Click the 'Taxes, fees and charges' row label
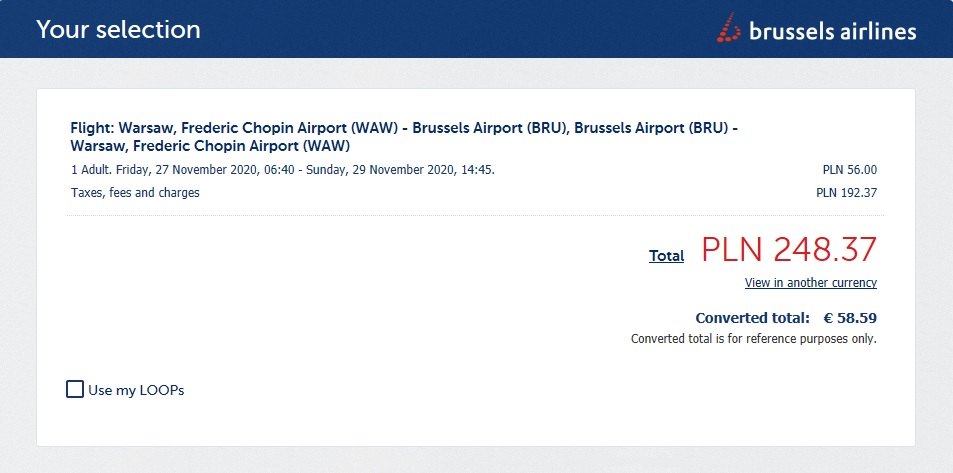 135,193
